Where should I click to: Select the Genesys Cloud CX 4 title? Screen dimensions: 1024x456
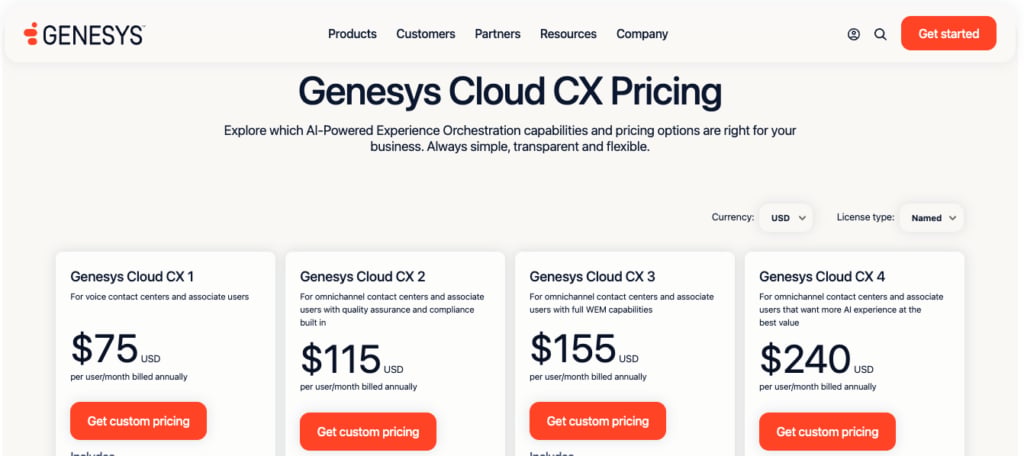822,276
